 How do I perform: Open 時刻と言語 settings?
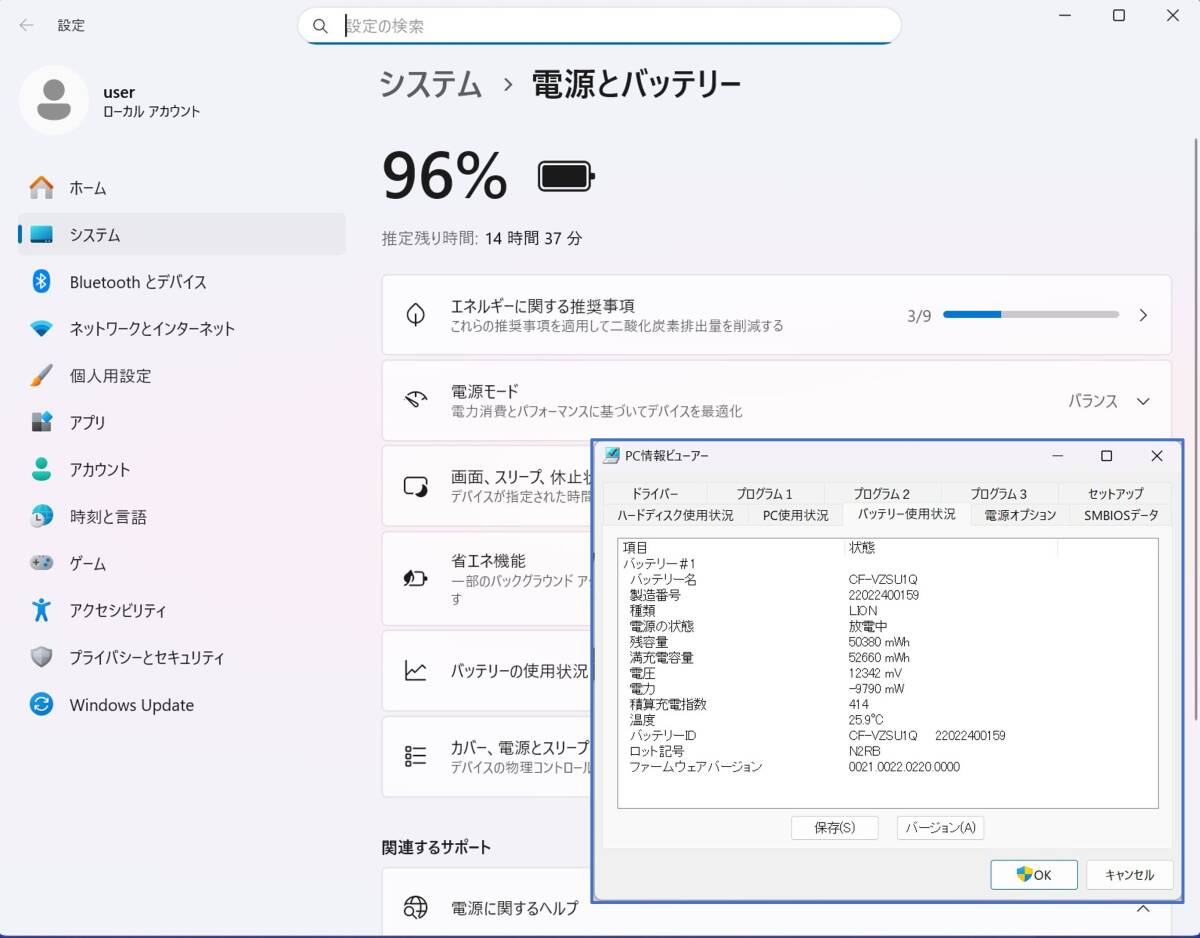coord(107,517)
